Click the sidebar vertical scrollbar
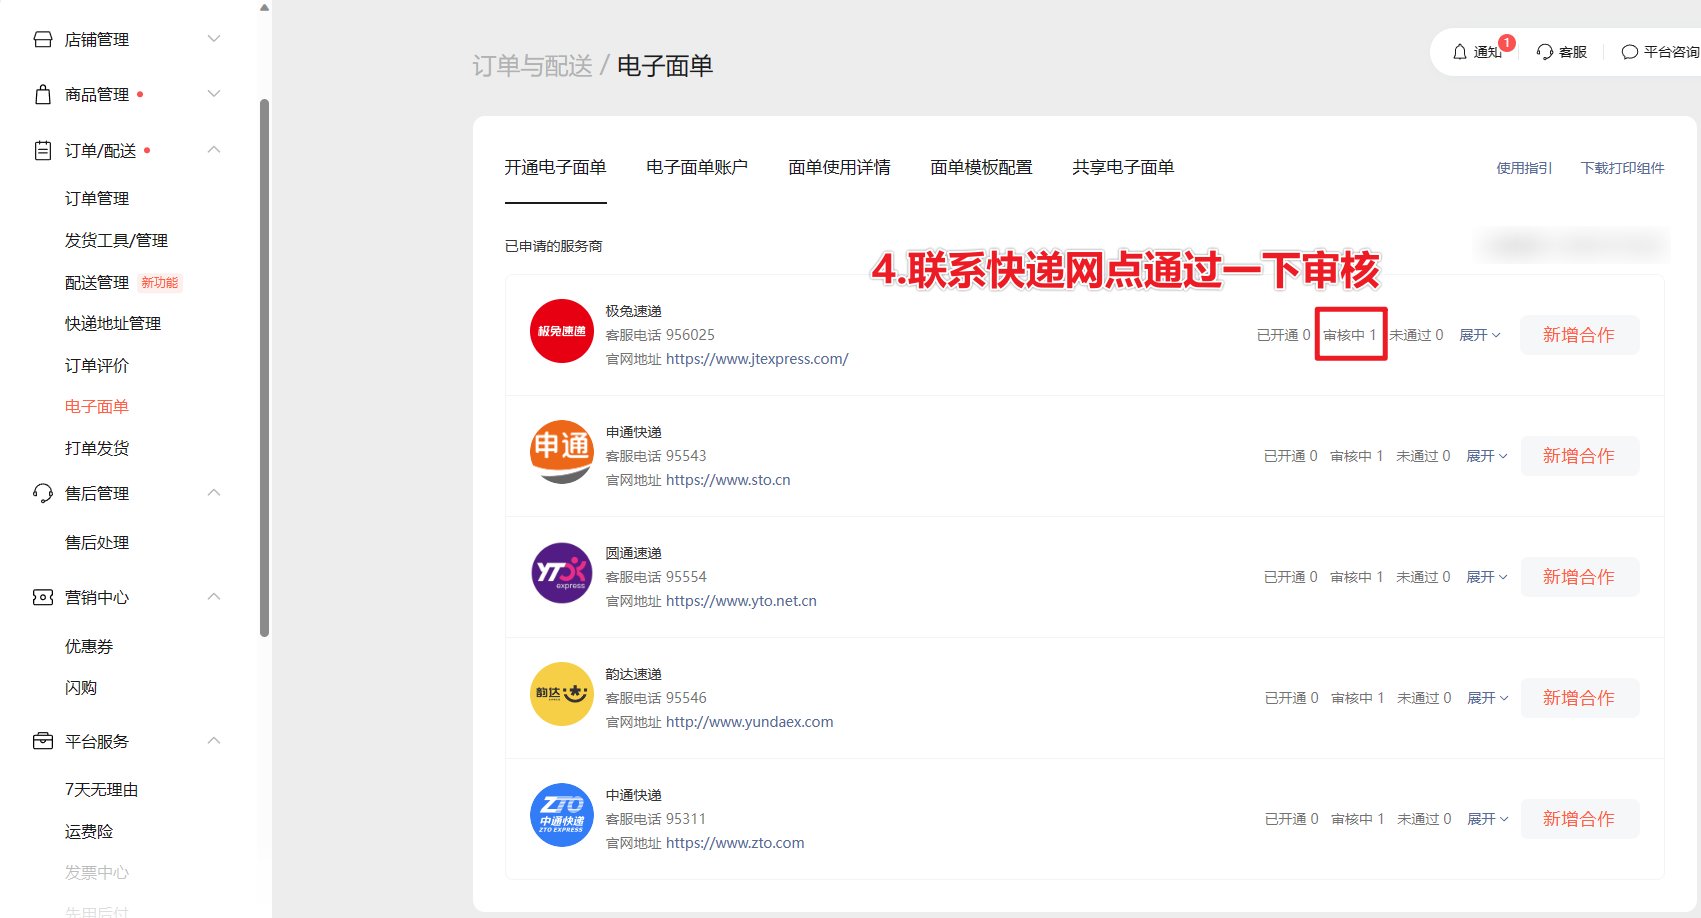This screenshot has width=1701, height=918. 264,367
